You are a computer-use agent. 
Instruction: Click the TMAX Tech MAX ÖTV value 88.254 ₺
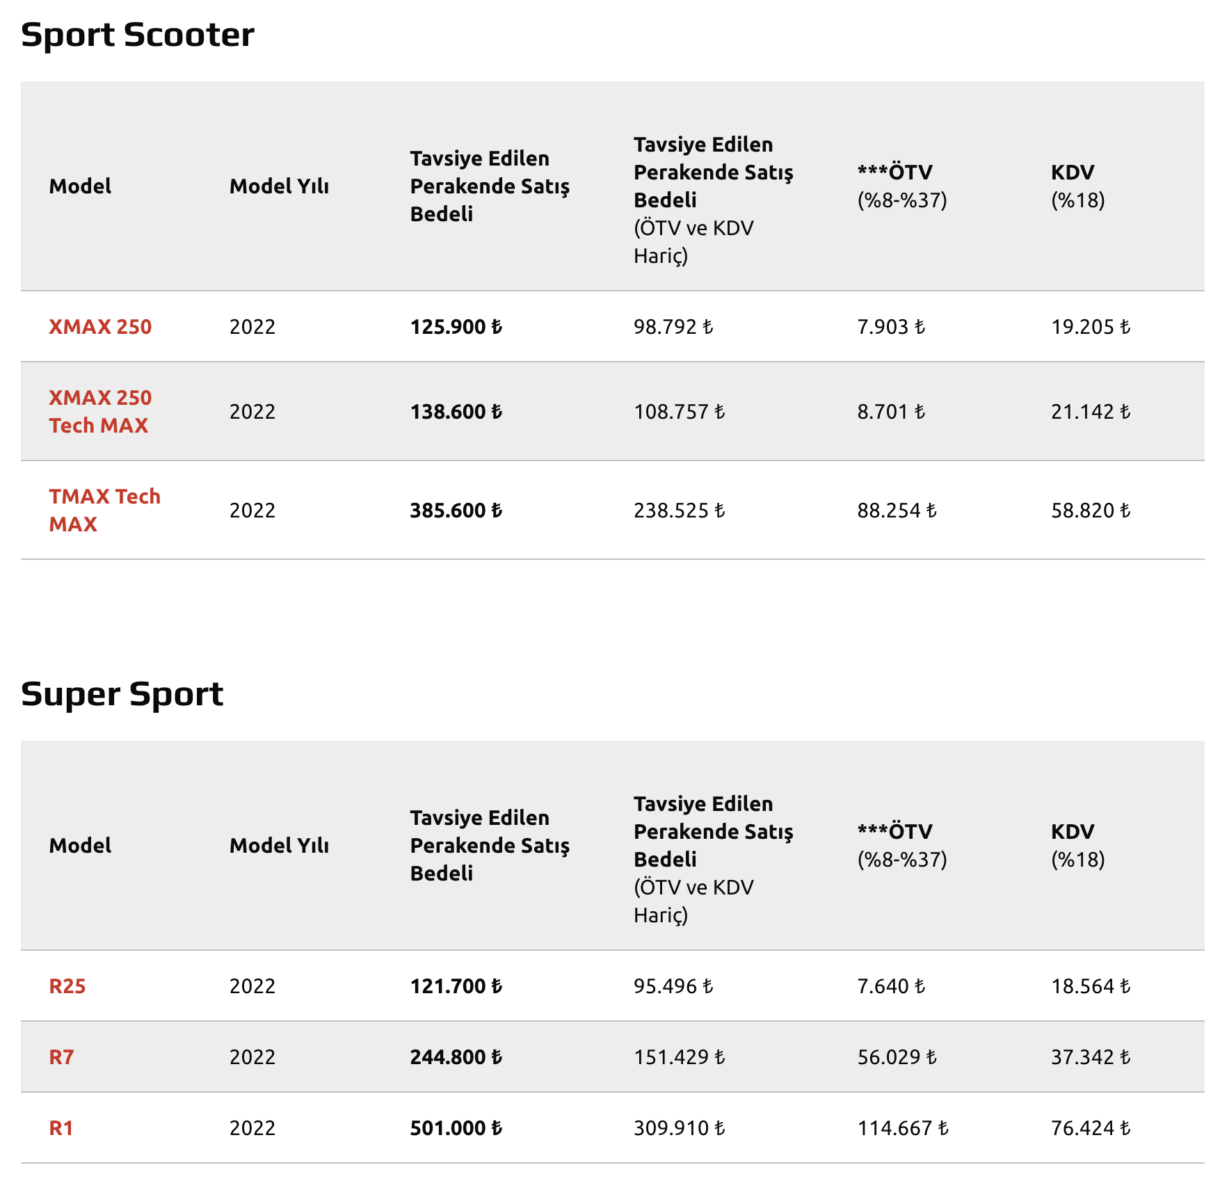pos(897,510)
